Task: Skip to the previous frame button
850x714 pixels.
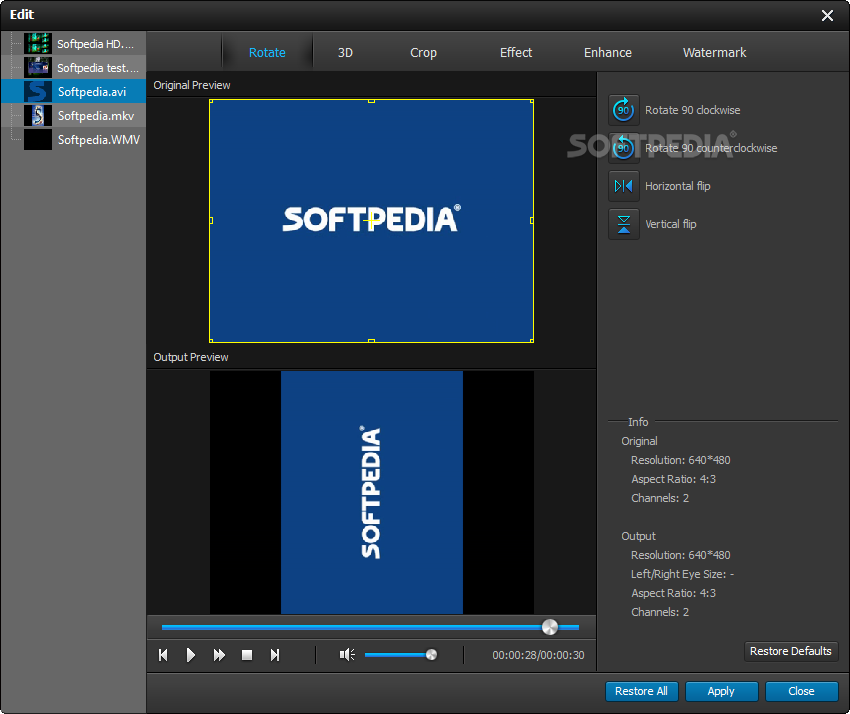Action: [163, 655]
